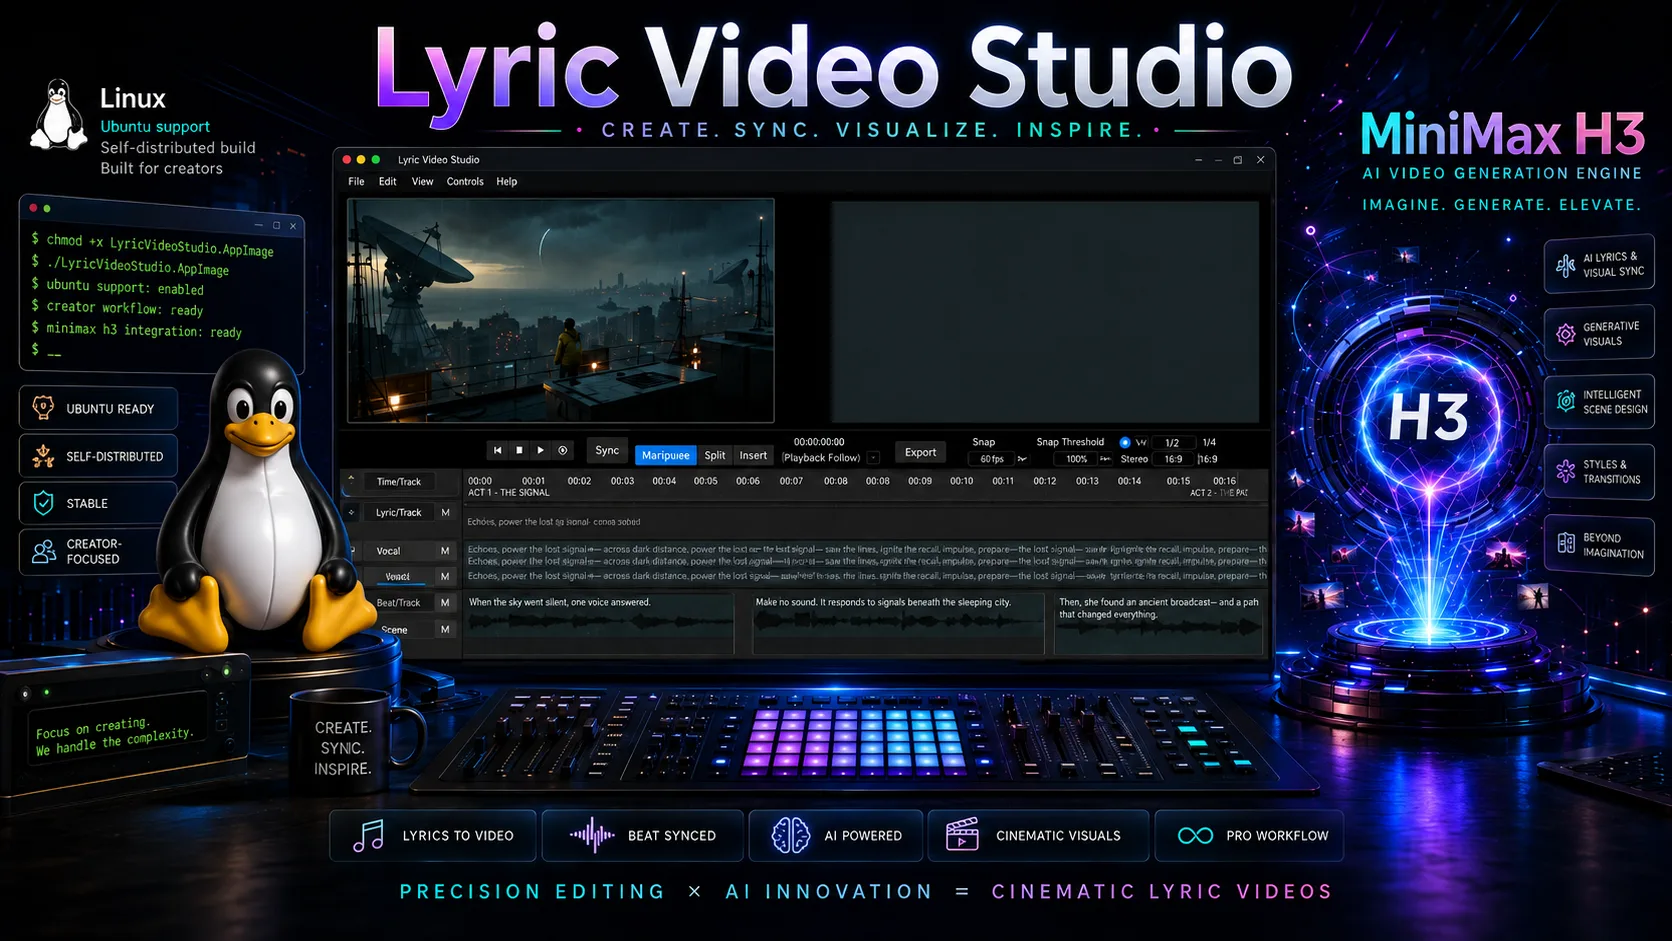Click the 00:00:00:00 timecode display
1672x941 pixels.
[819, 441]
